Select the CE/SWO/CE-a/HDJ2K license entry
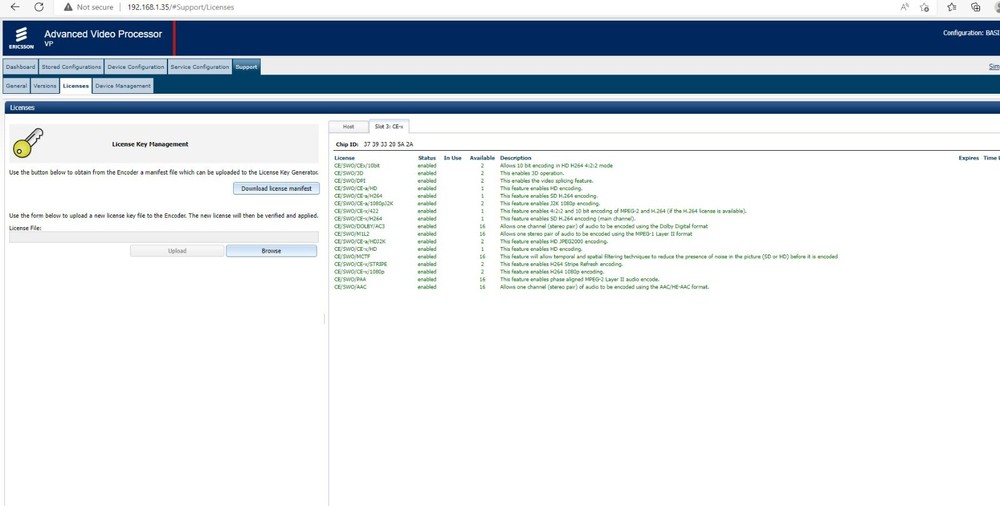 (360, 241)
